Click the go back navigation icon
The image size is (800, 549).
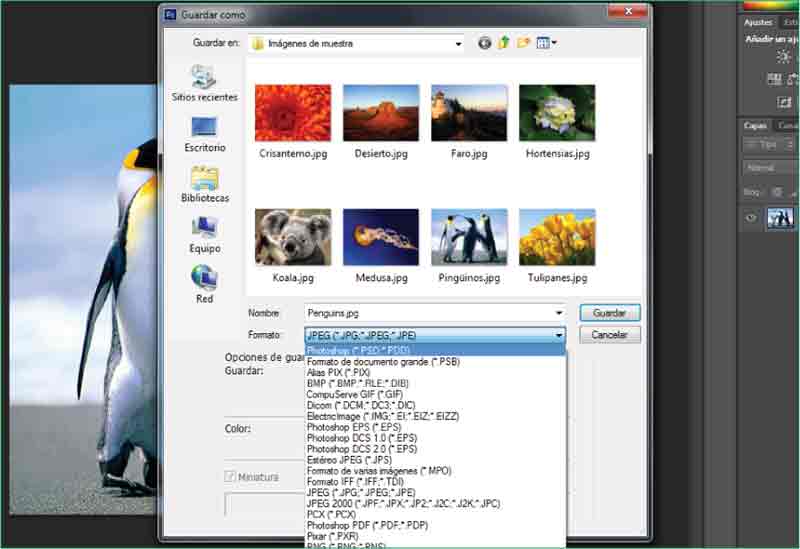pos(486,43)
